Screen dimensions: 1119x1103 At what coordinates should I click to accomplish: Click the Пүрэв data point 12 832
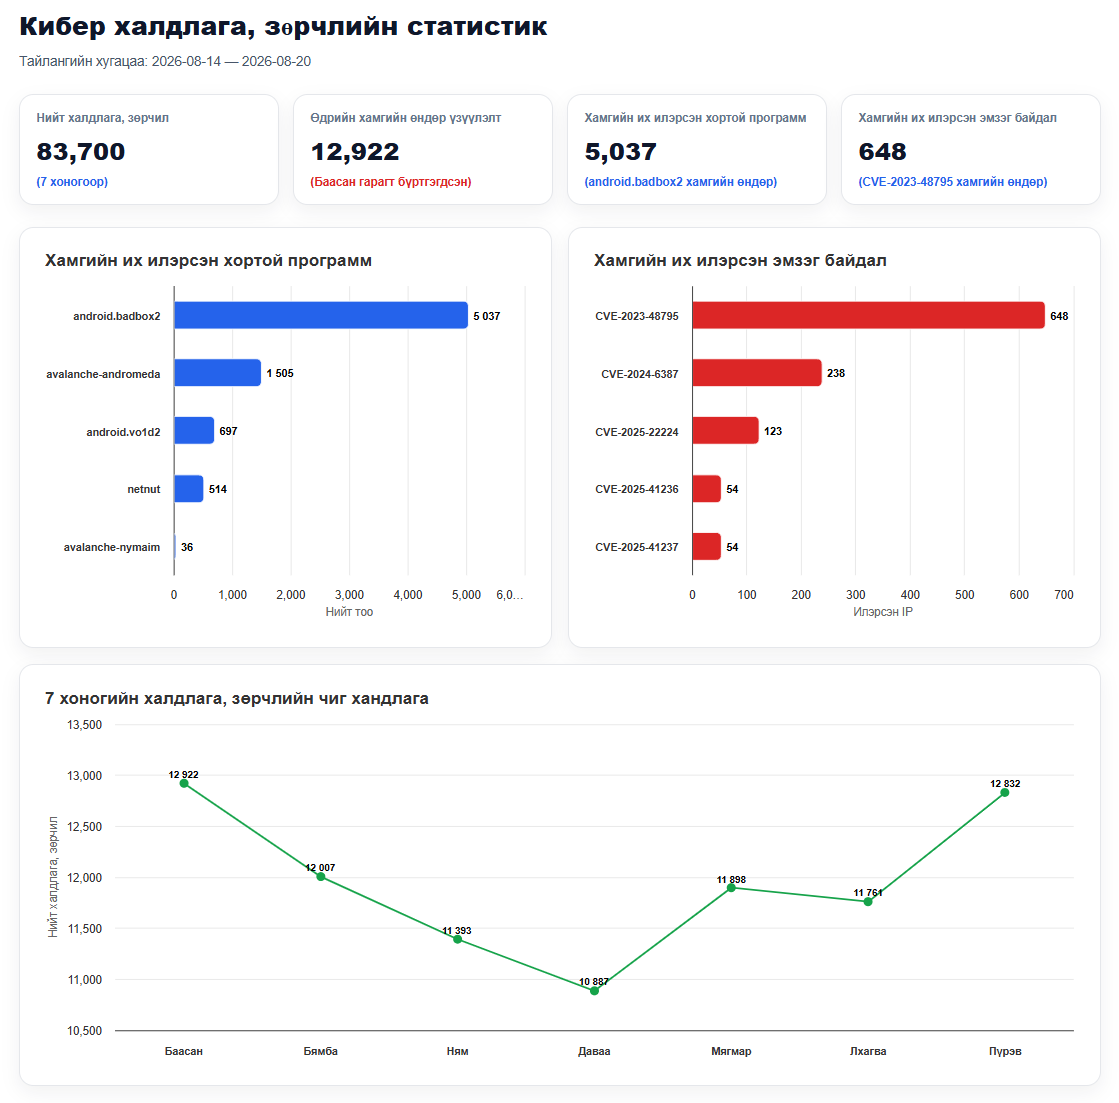point(1005,793)
